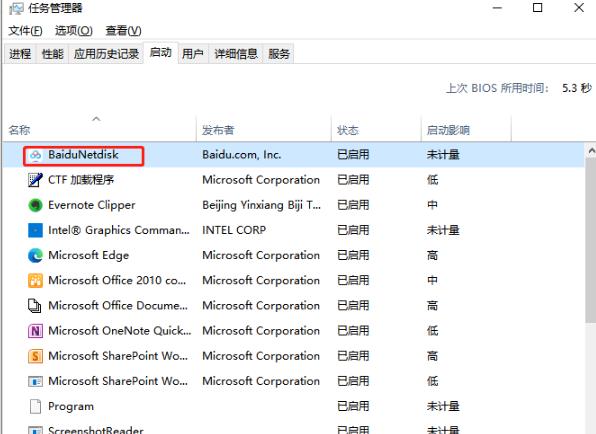Screen dimensions: 596x434
Task: Minimize the Task Manager window
Action: [x=497, y=8]
